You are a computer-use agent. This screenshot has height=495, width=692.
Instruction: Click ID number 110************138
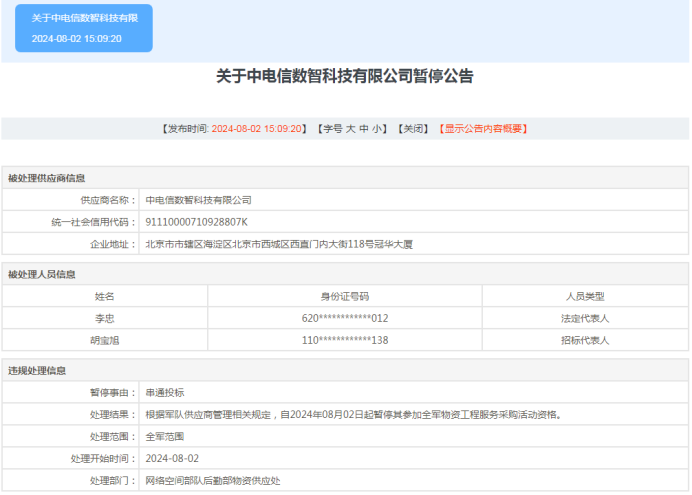point(345,340)
